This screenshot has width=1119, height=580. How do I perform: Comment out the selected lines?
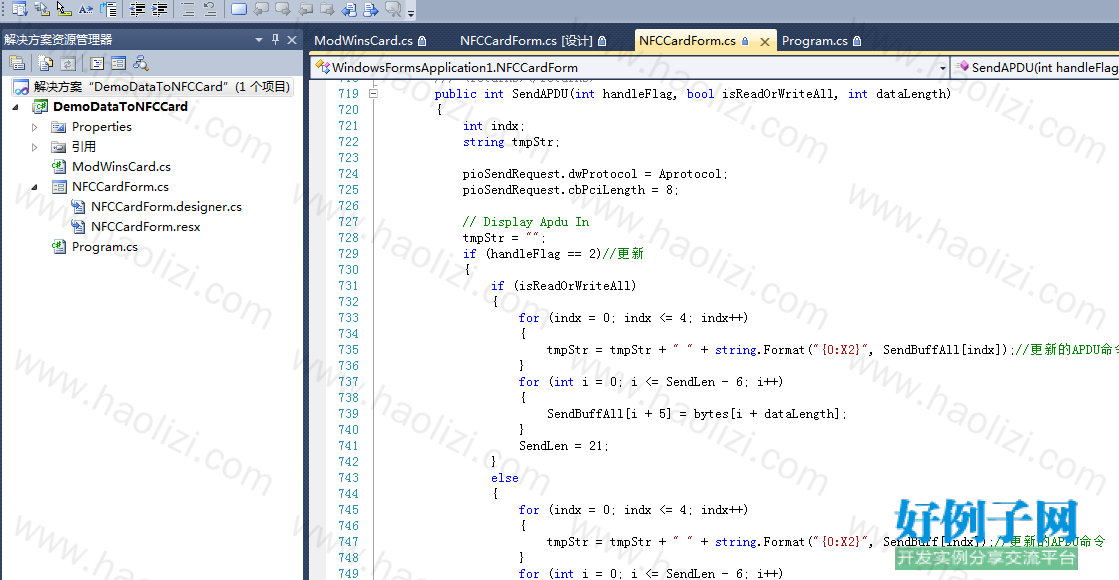[x=188, y=9]
